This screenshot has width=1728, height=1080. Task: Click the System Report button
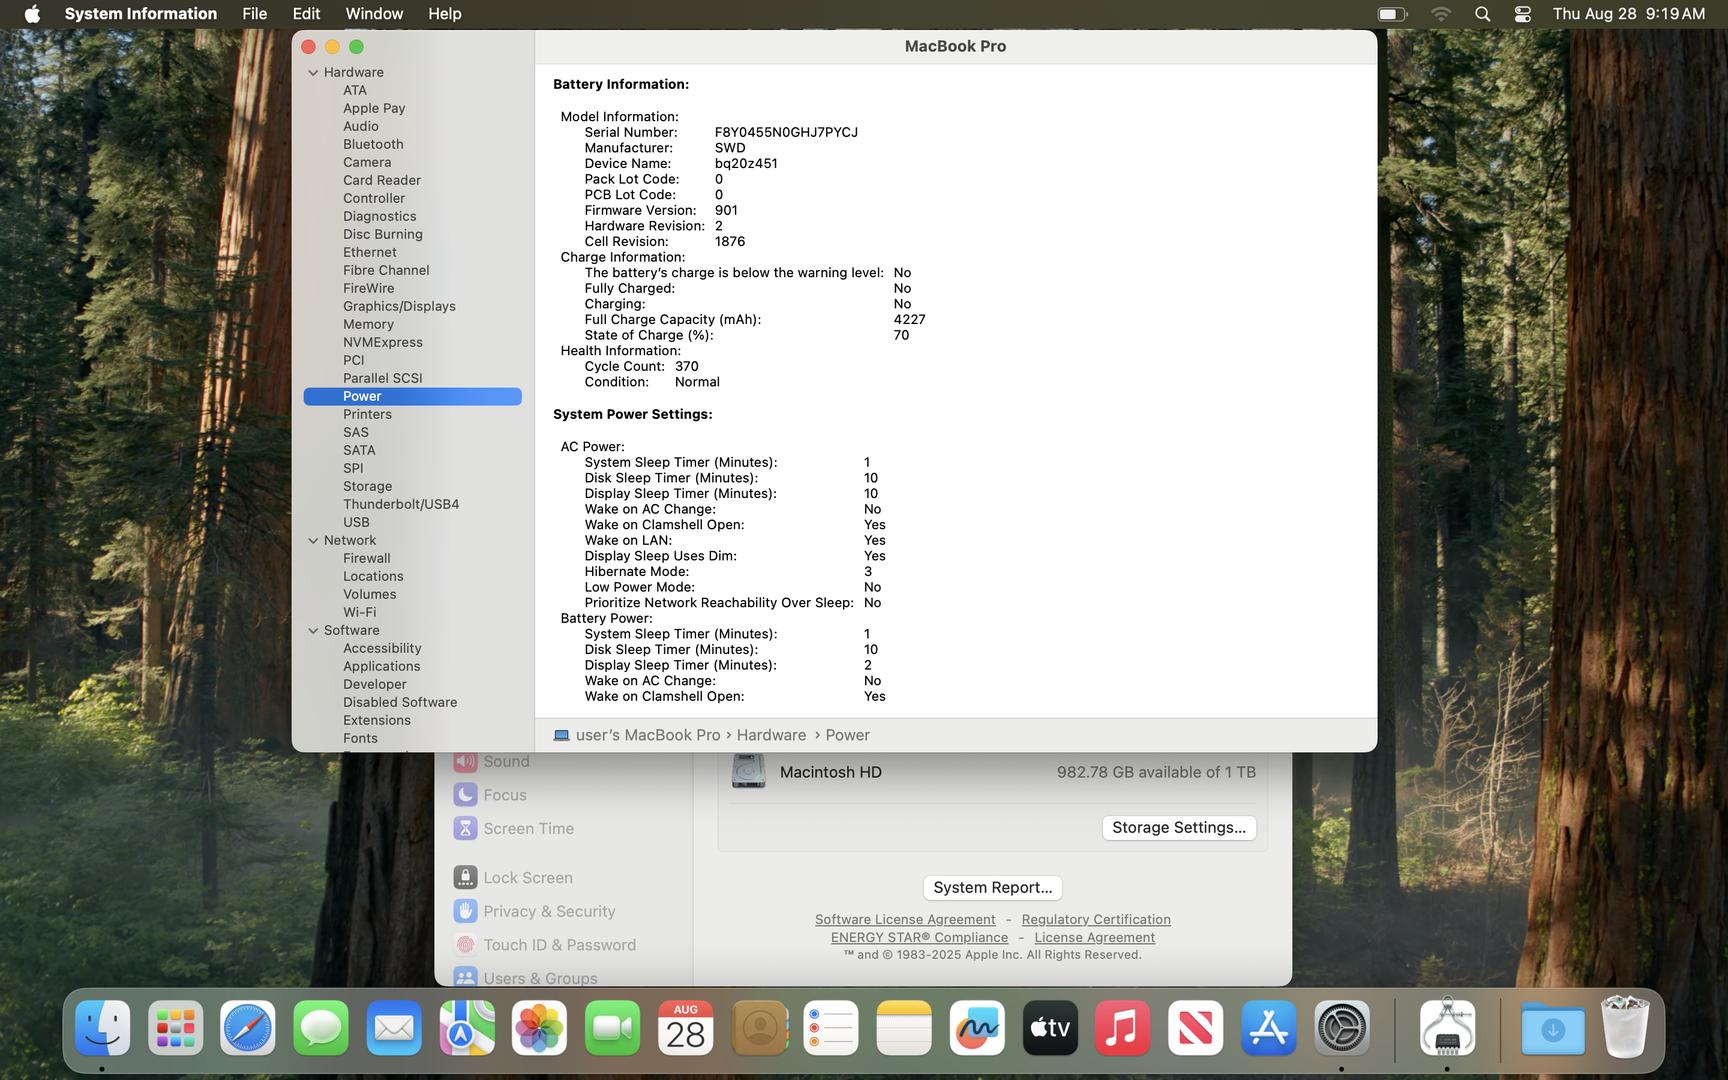tap(992, 887)
